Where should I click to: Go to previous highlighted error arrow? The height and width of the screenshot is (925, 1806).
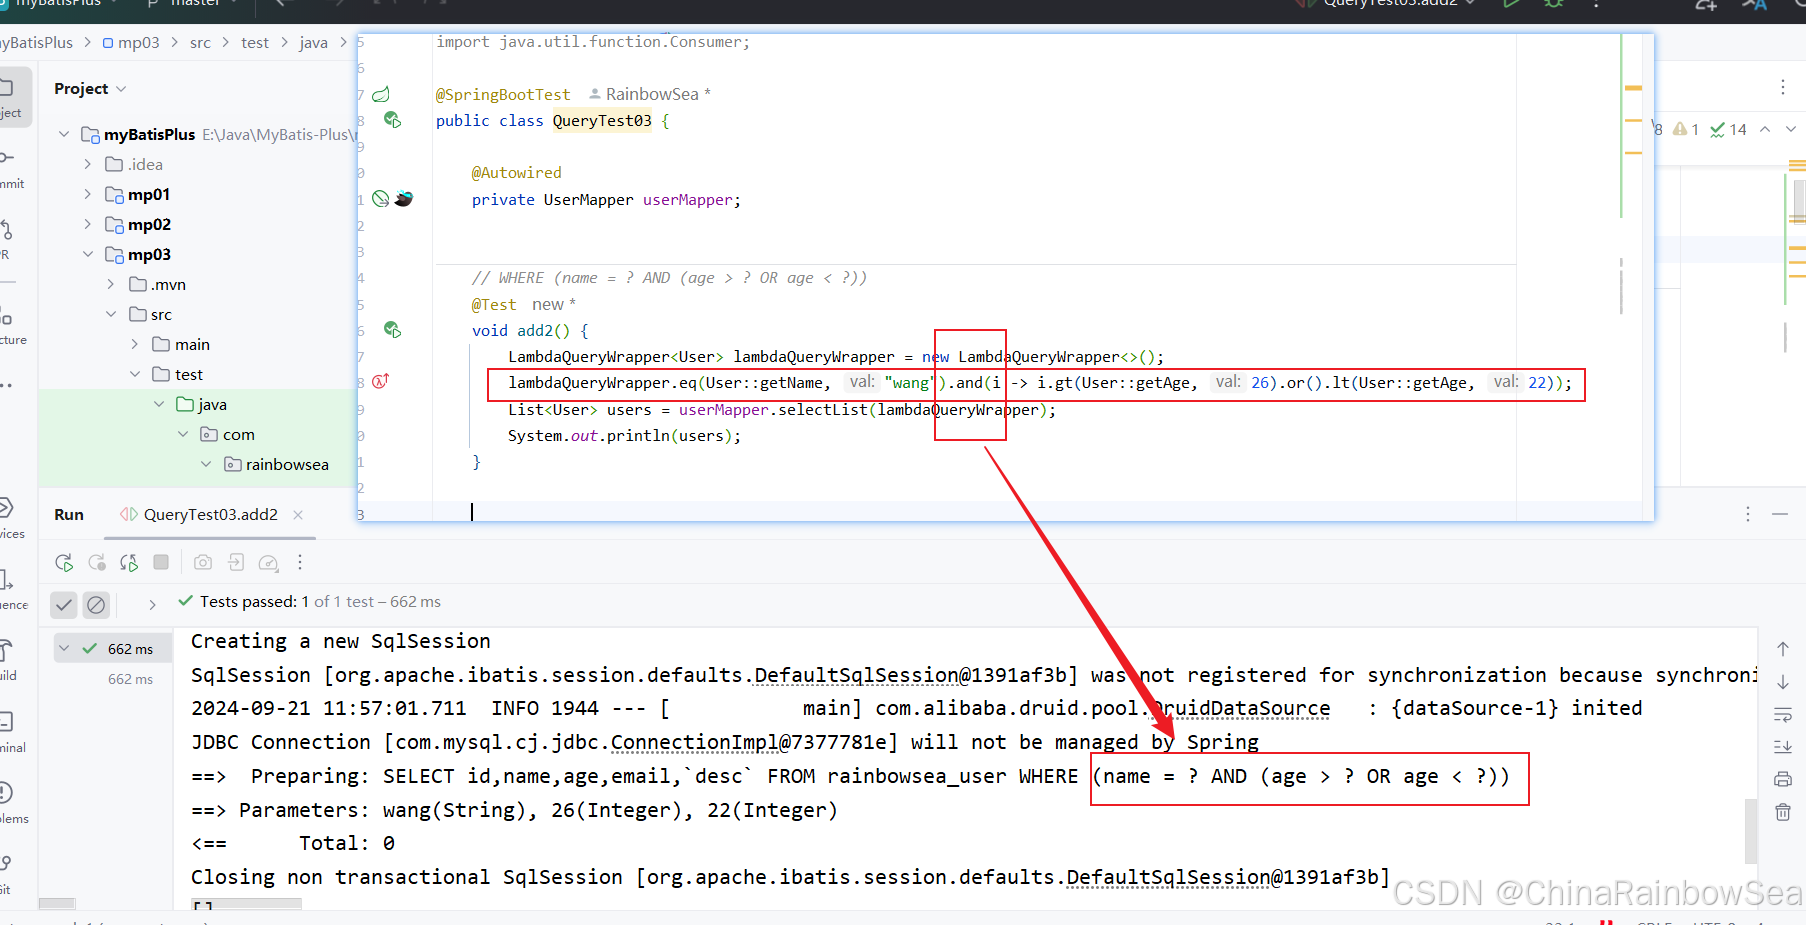1765,129
